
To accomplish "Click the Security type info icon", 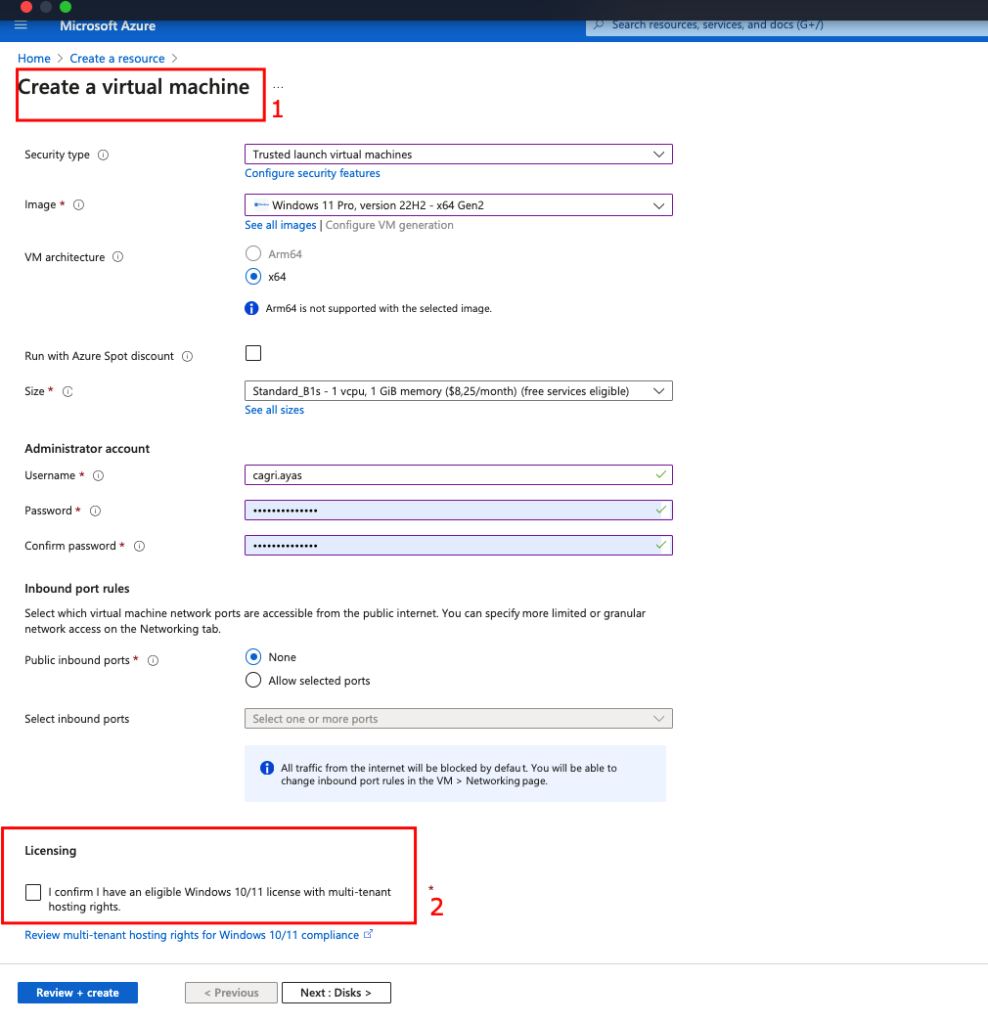I will [103, 155].
